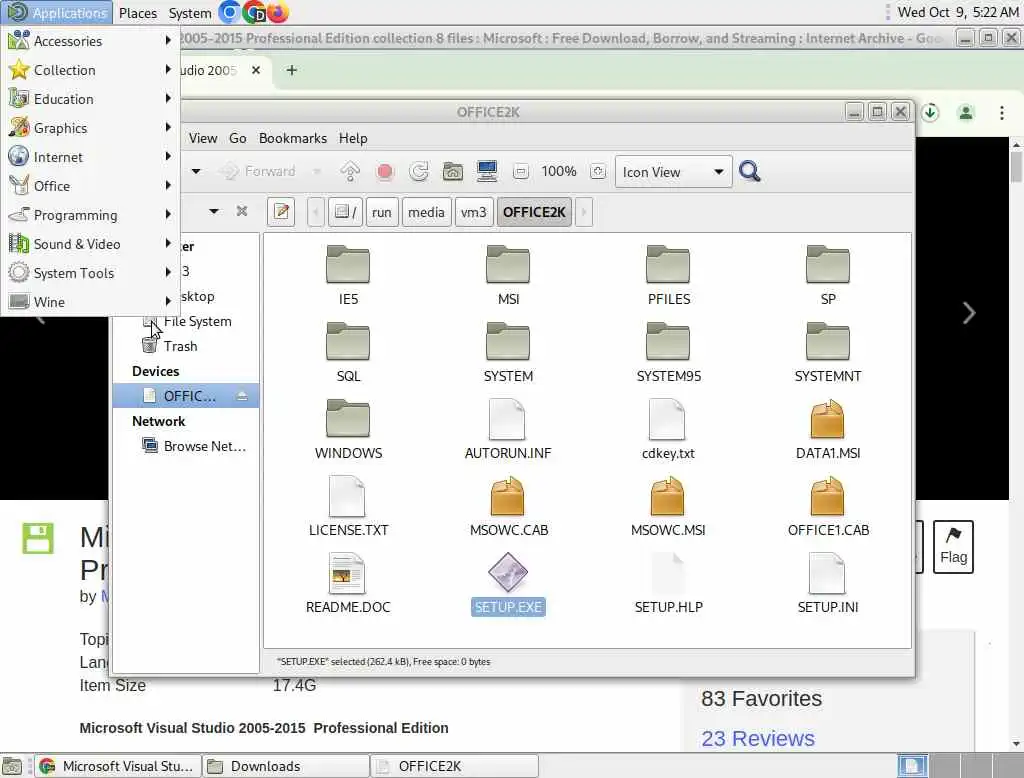The height and width of the screenshot is (778, 1024).
Task: Expand the Graphics submenu
Action: [90, 127]
